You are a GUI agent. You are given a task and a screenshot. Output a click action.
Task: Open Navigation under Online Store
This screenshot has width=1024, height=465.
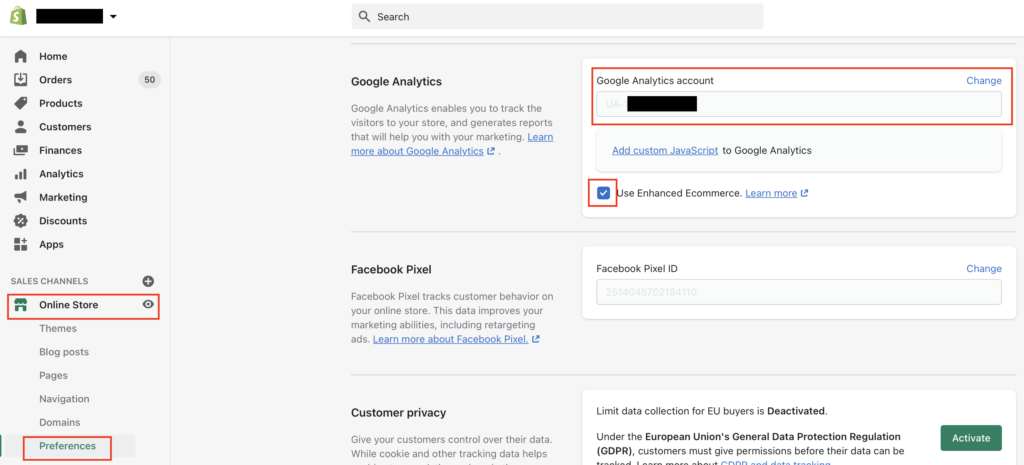(64, 399)
